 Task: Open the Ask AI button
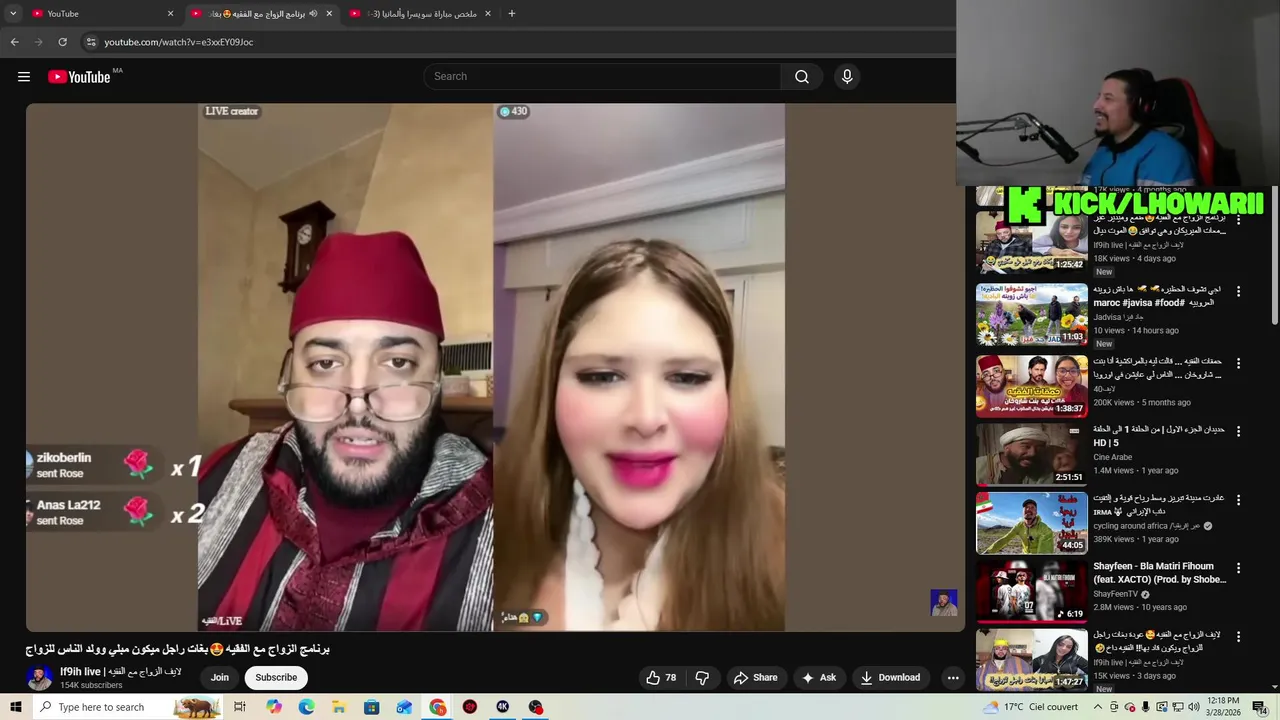click(819, 677)
